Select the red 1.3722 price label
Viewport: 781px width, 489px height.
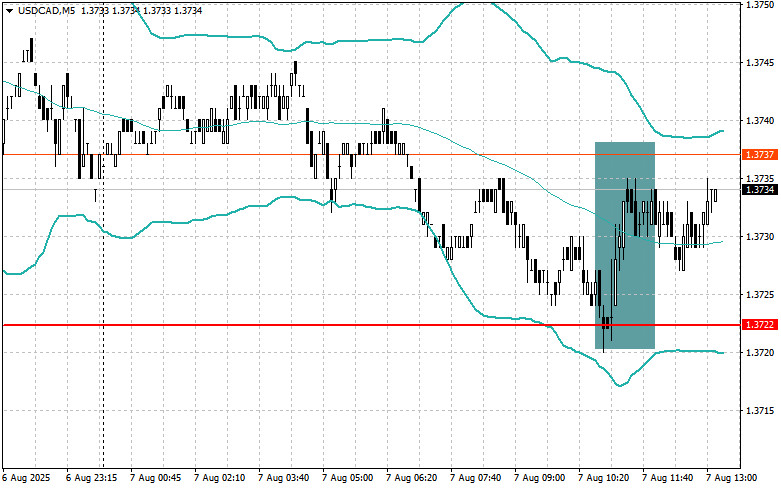(x=760, y=325)
